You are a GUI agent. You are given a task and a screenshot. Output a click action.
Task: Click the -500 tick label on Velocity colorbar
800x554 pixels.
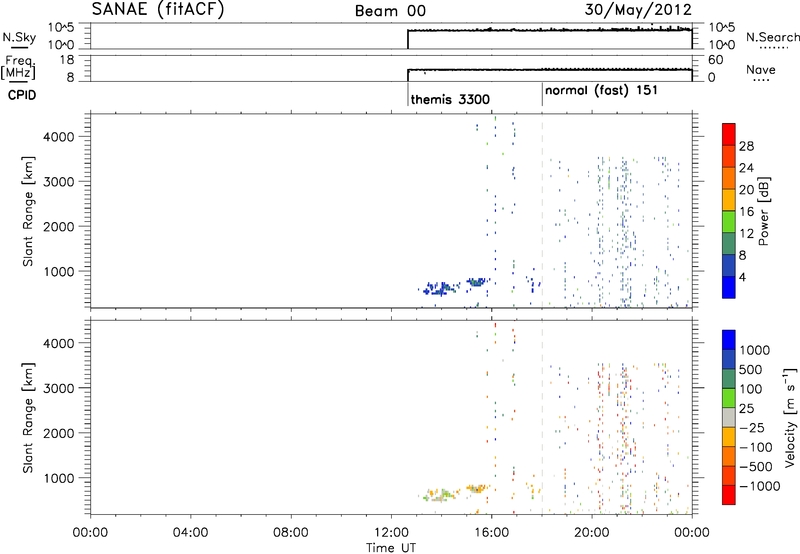click(757, 466)
